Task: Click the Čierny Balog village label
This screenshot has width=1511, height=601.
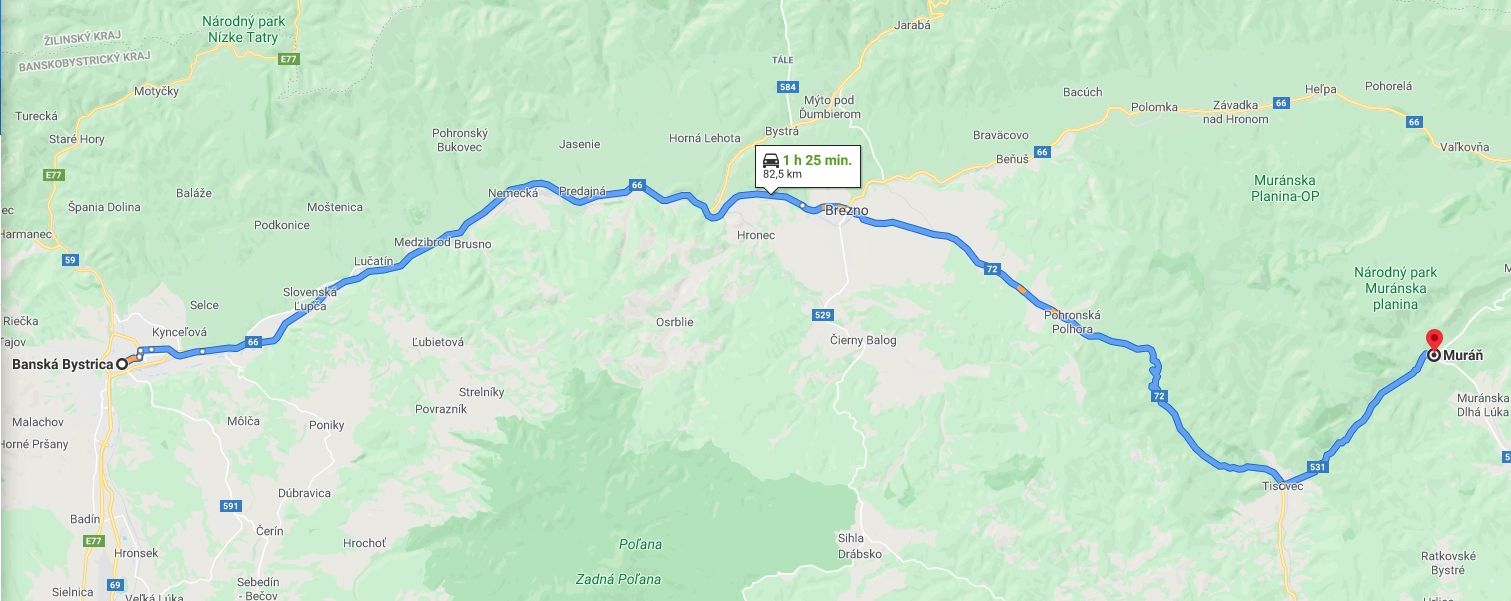Action: tap(864, 340)
